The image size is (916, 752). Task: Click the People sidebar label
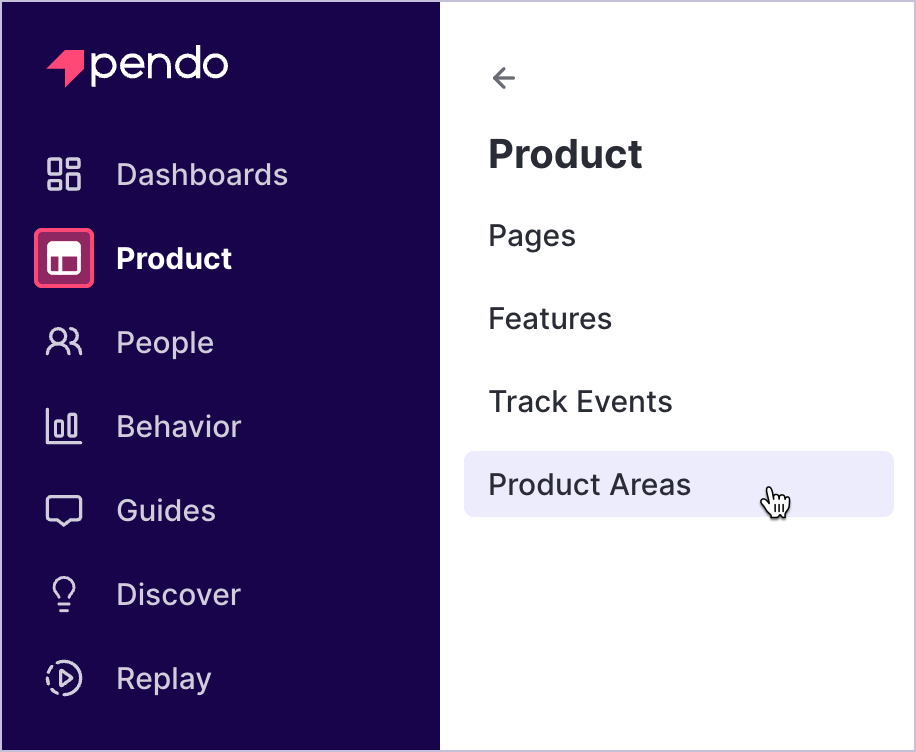click(x=165, y=342)
